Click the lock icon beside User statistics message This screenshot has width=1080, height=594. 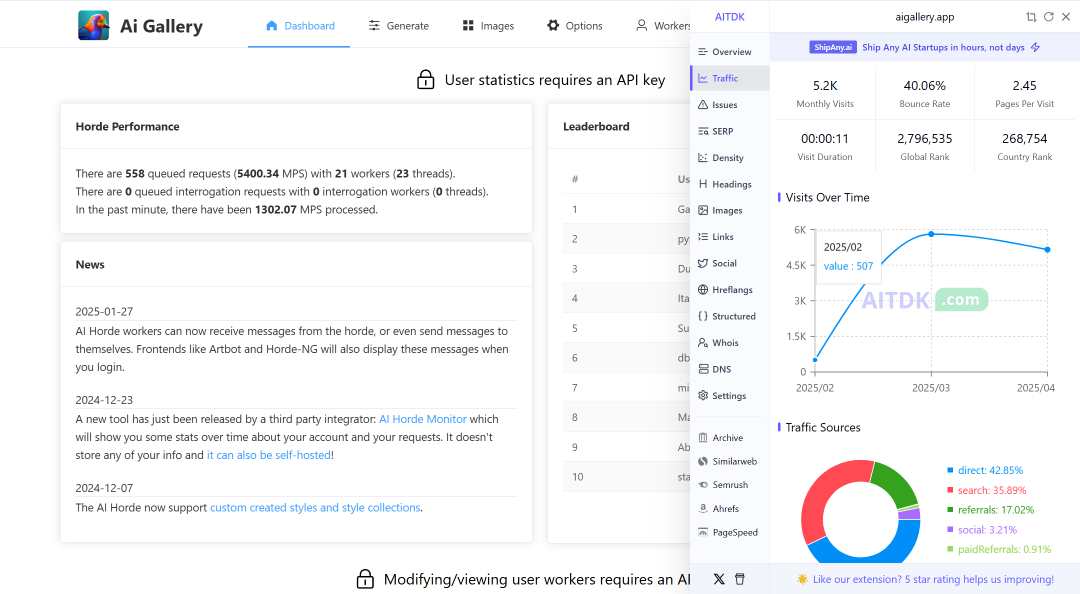(426, 80)
